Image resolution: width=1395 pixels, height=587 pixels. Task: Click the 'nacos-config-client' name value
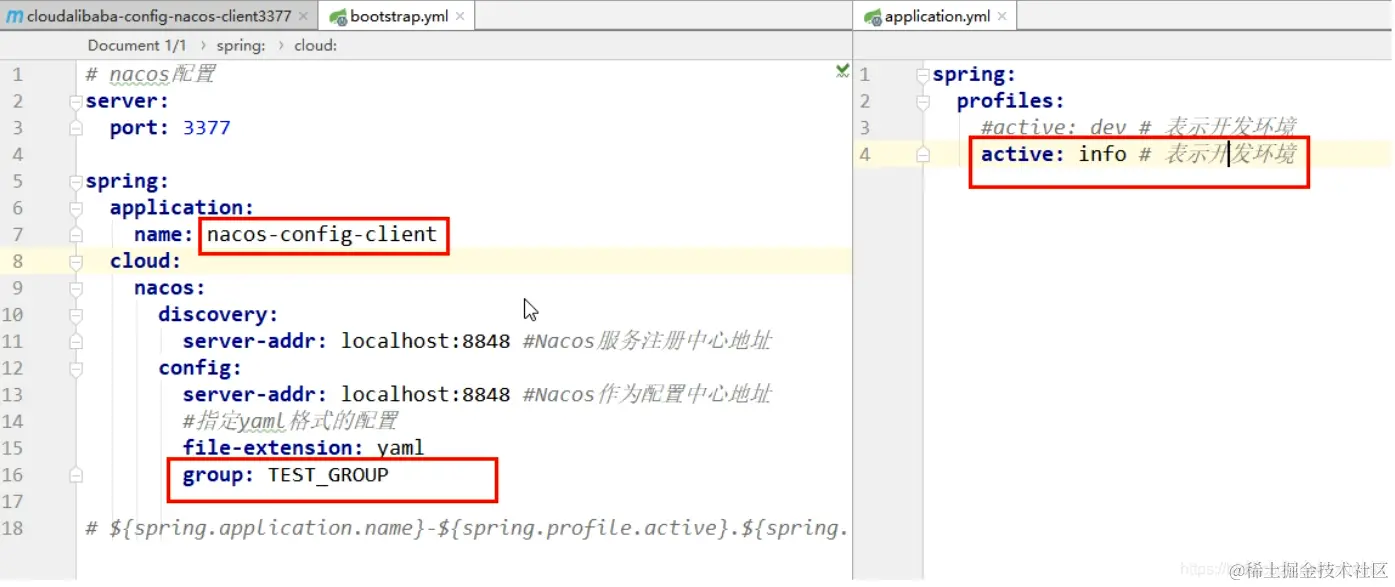[x=322, y=234]
